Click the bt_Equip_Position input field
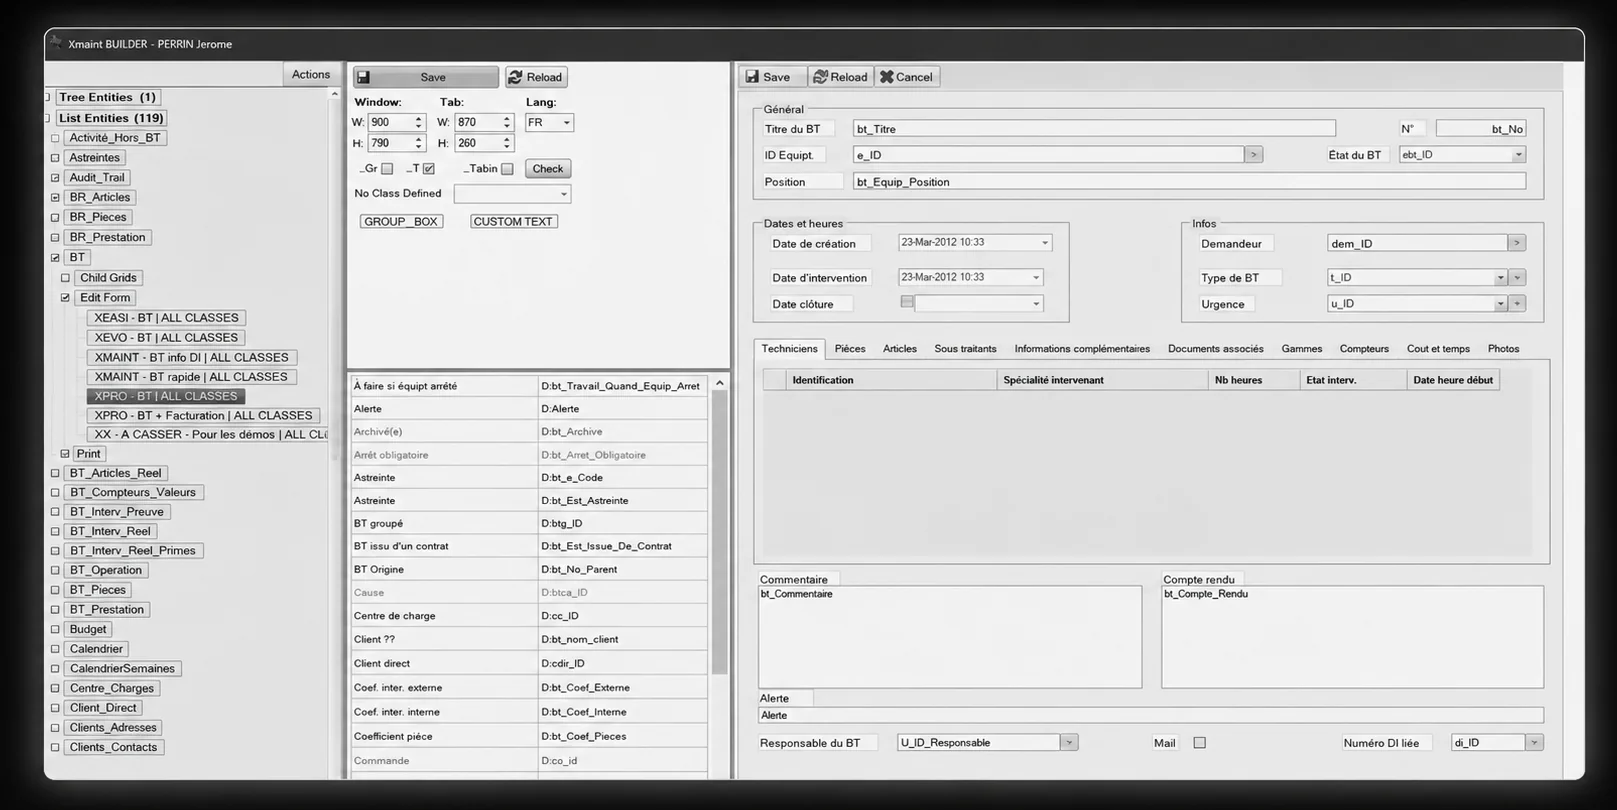 coord(1189,182)
